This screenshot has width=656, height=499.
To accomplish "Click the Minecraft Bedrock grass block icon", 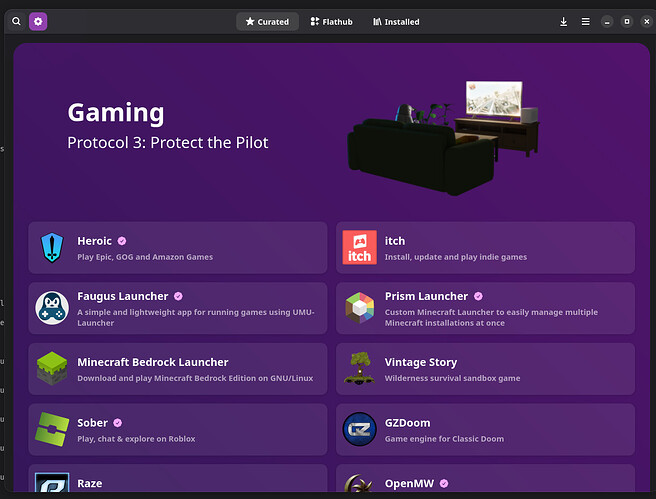I will (x=52, y=368).
